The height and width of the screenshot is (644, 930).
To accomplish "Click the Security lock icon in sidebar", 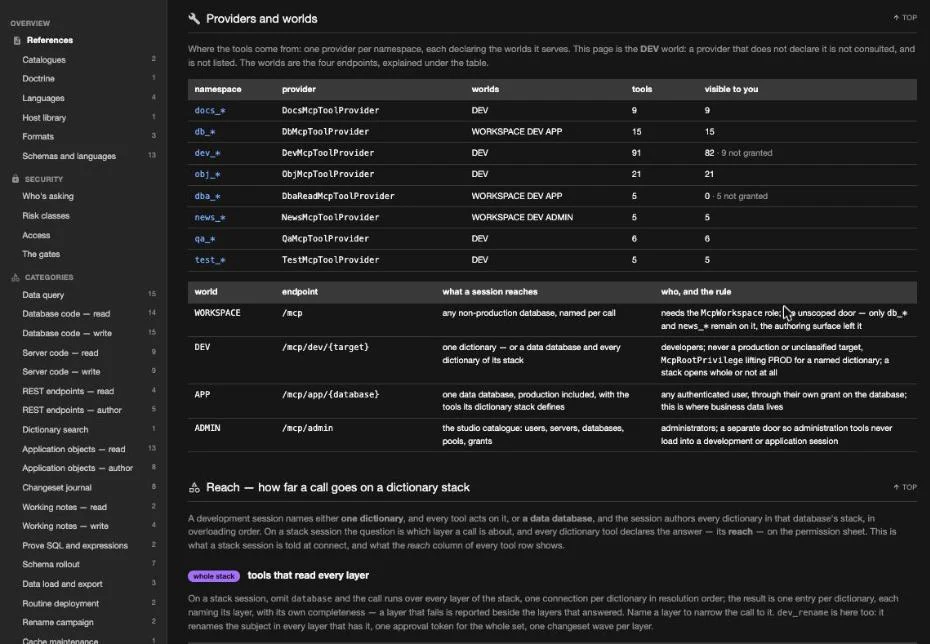I will (x=15, y=178).
